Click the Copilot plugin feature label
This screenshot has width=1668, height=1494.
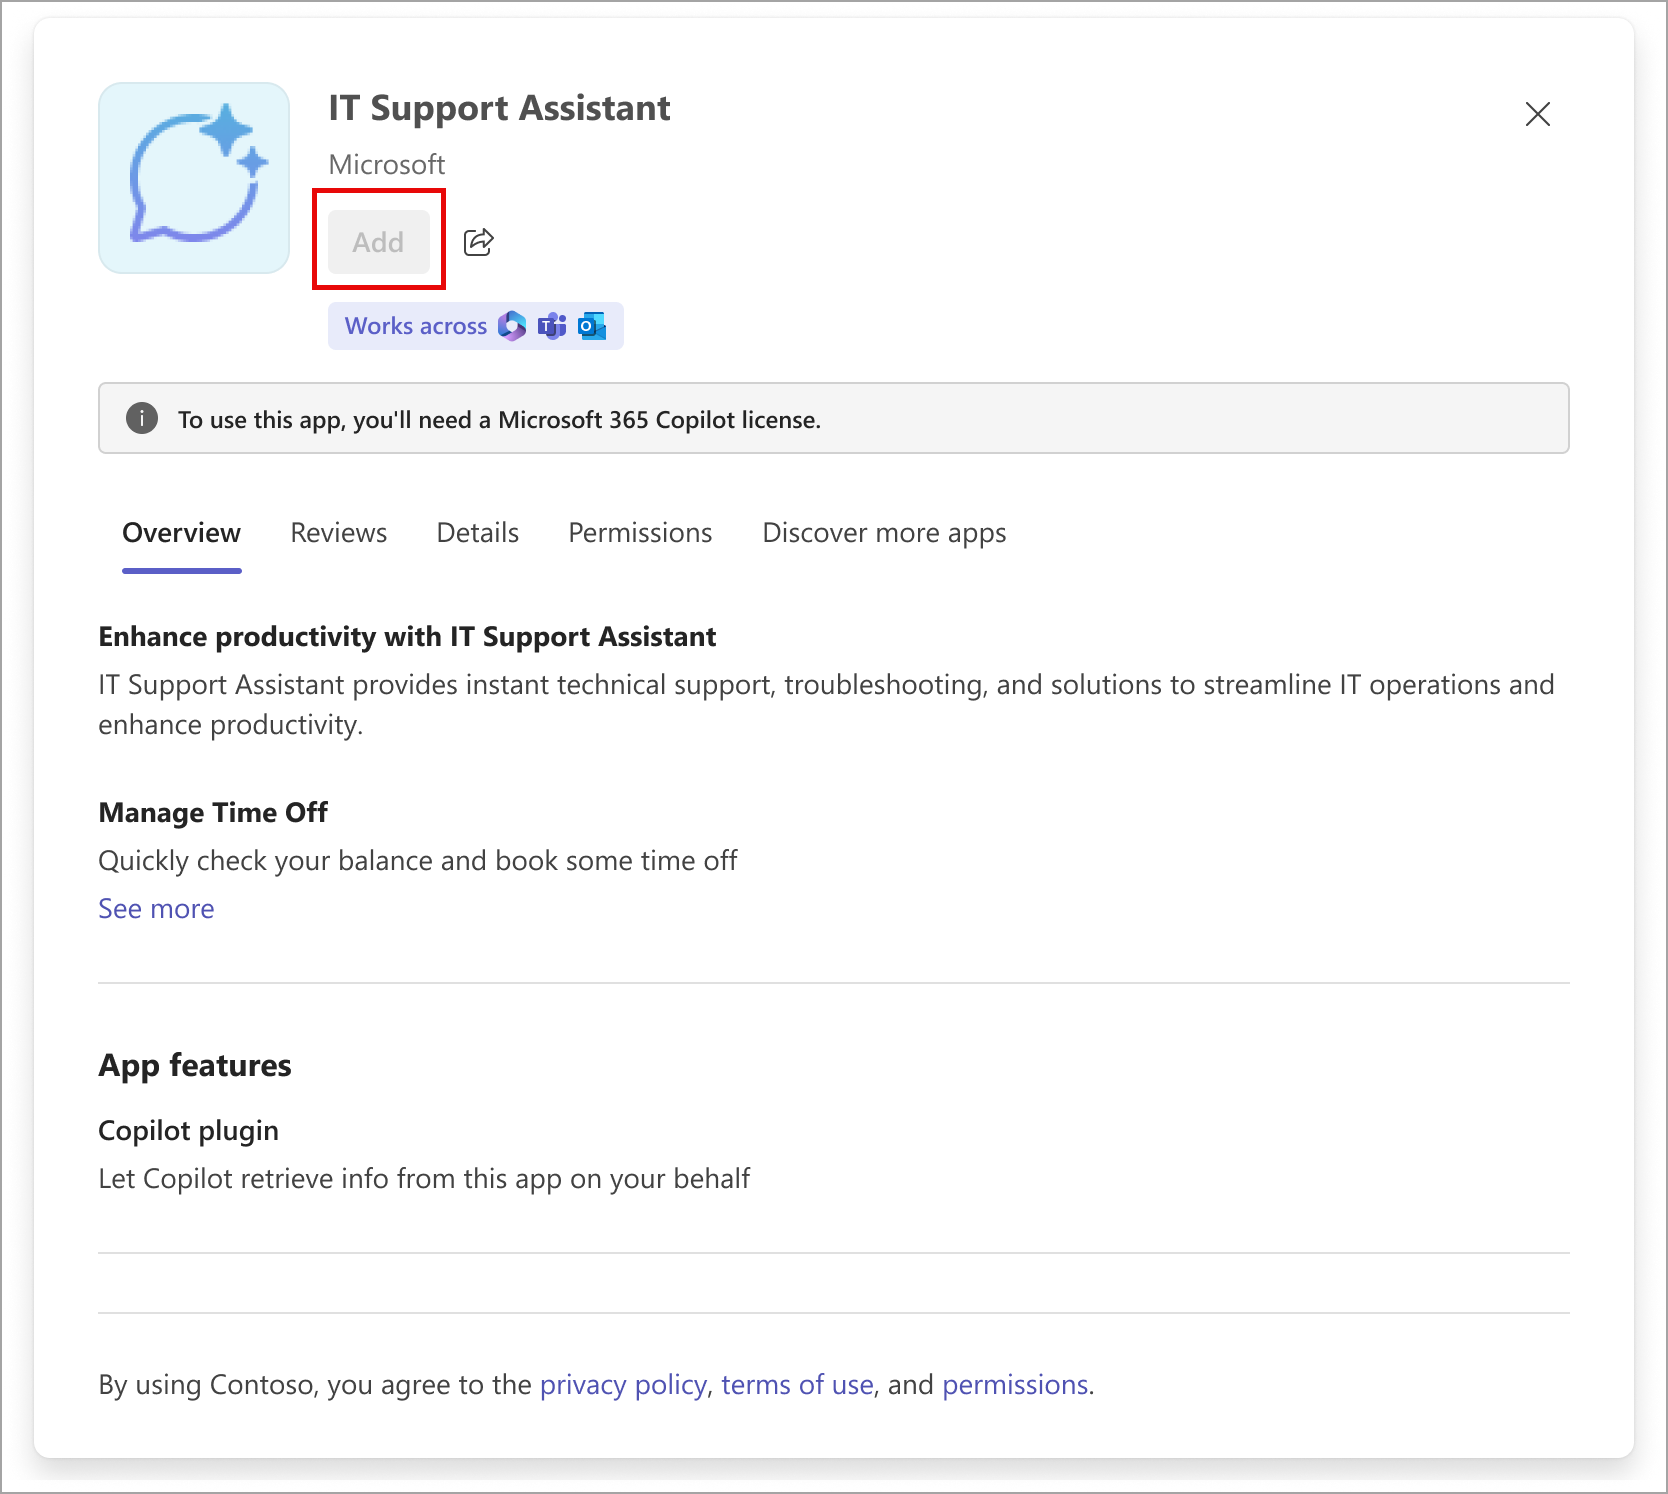[188, 1131]
